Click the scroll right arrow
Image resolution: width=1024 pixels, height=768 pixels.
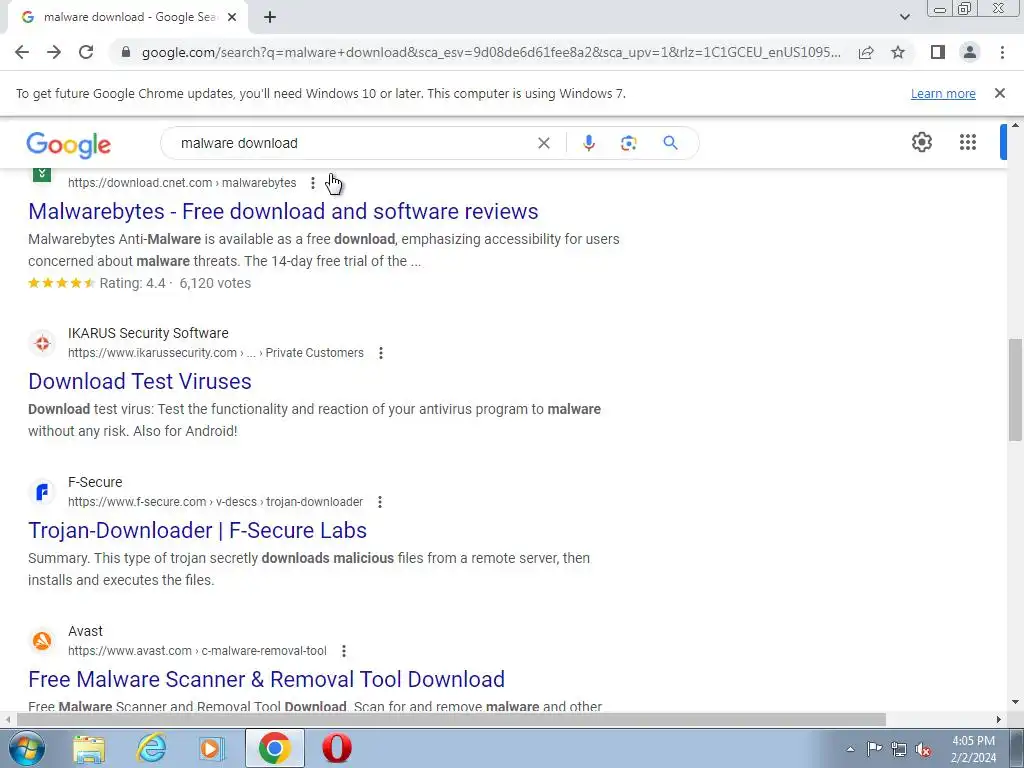coord(999,720)
